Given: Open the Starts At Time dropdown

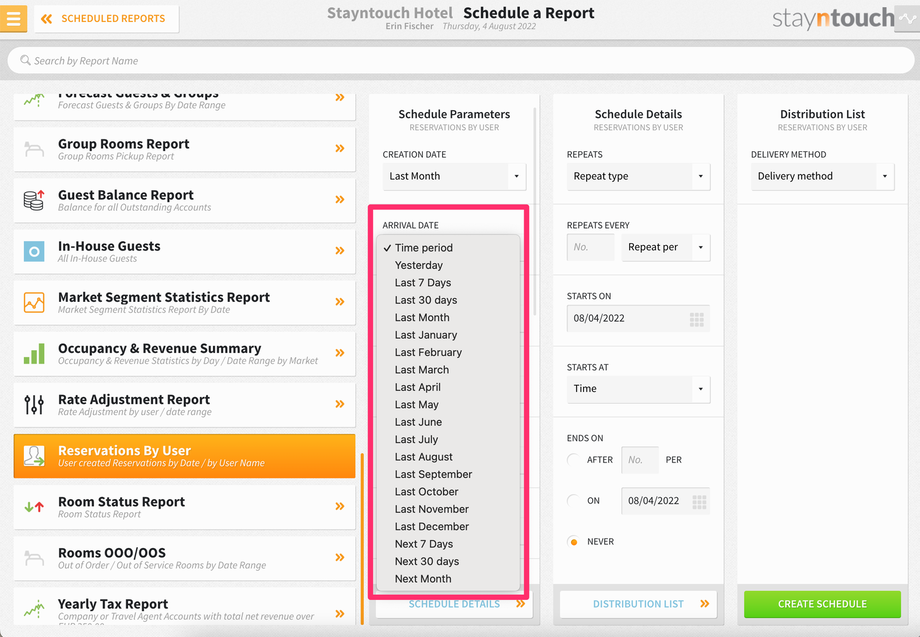Looking at the screenshot, I should click(x=638, y=389).
